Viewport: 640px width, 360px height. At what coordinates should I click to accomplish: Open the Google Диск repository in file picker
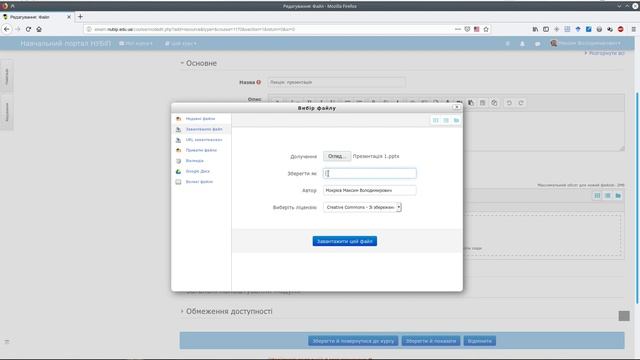pos(198,171)
